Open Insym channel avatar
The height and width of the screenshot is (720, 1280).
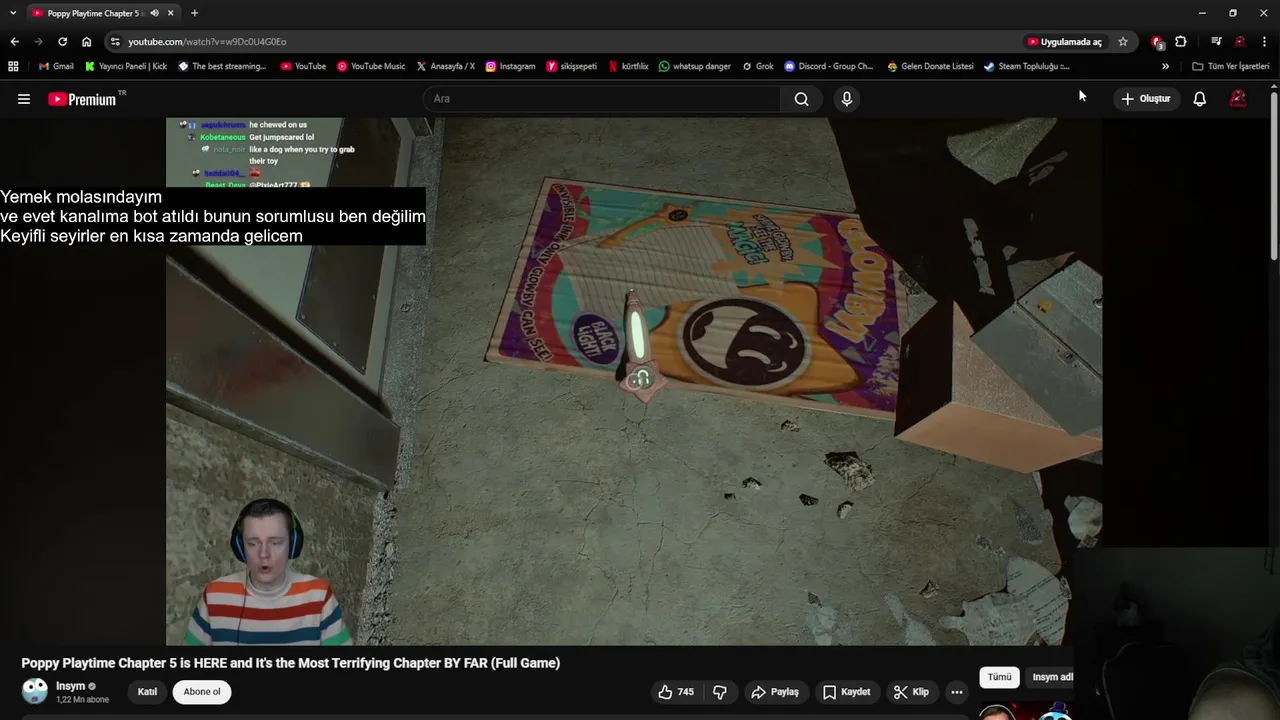(x=35, y=691)
